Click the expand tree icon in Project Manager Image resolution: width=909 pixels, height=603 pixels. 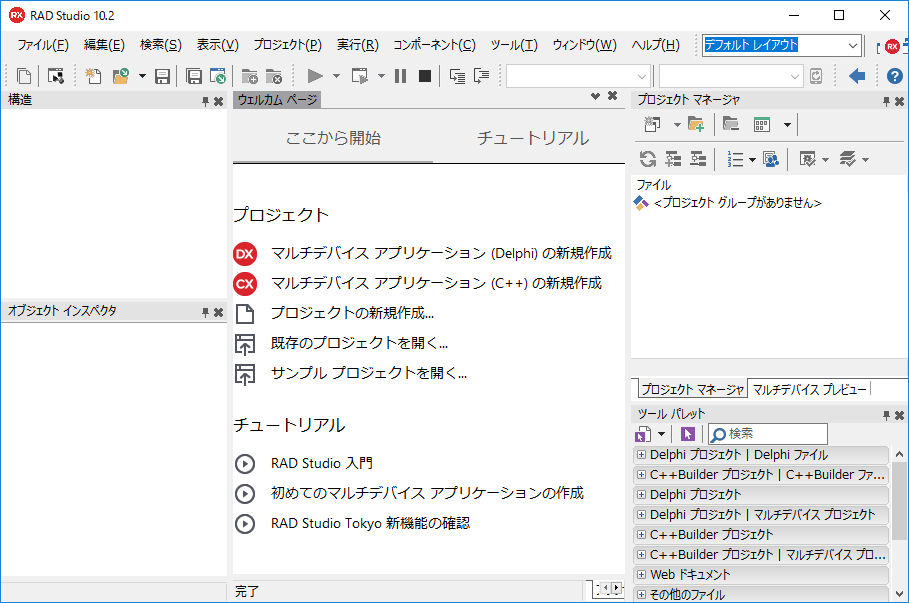673,159
